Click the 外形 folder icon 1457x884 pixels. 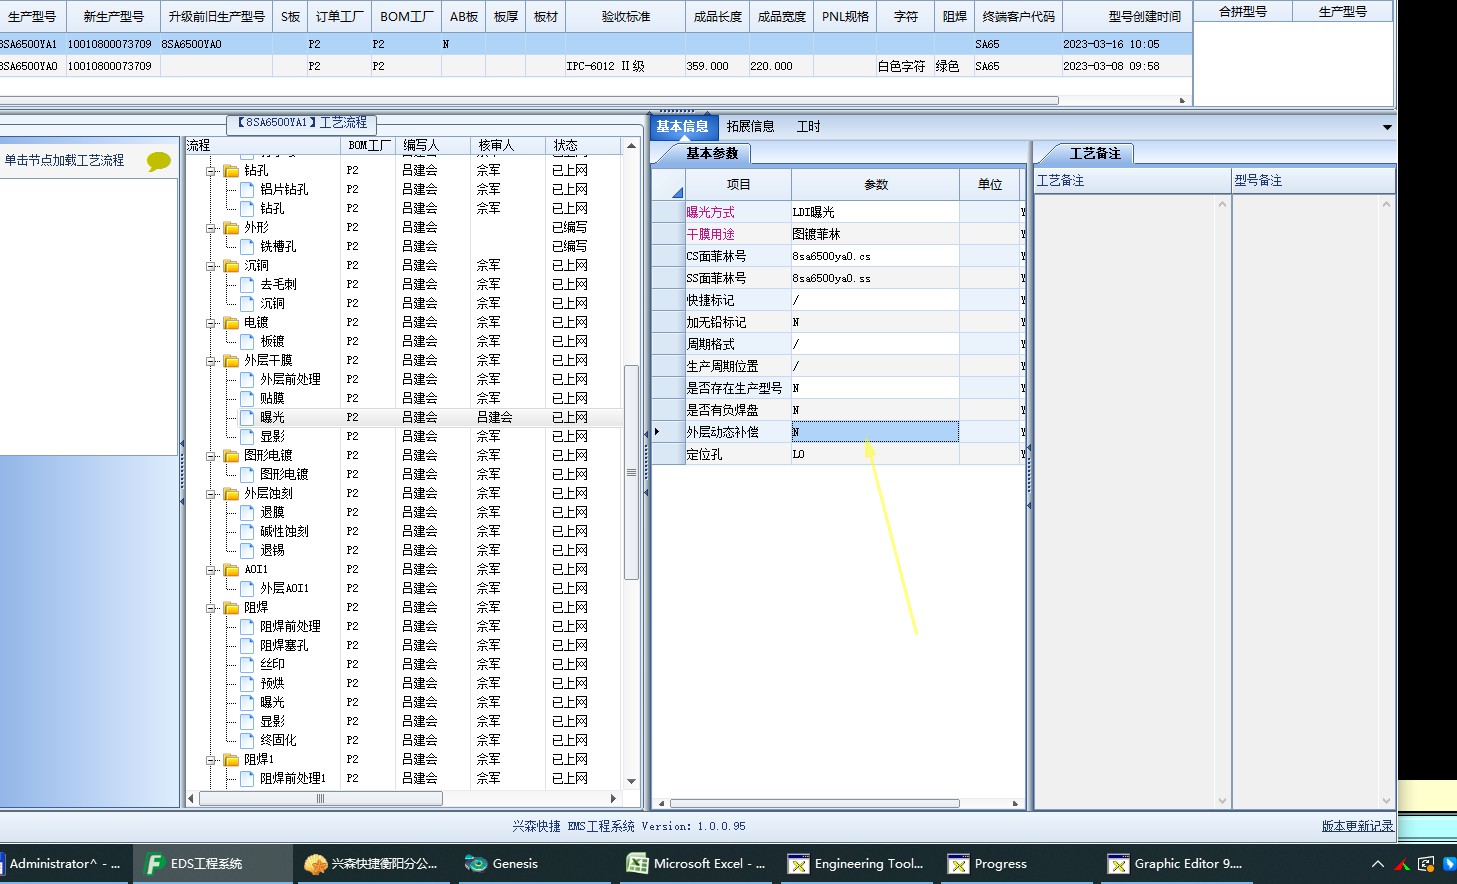tap(231, 227)
